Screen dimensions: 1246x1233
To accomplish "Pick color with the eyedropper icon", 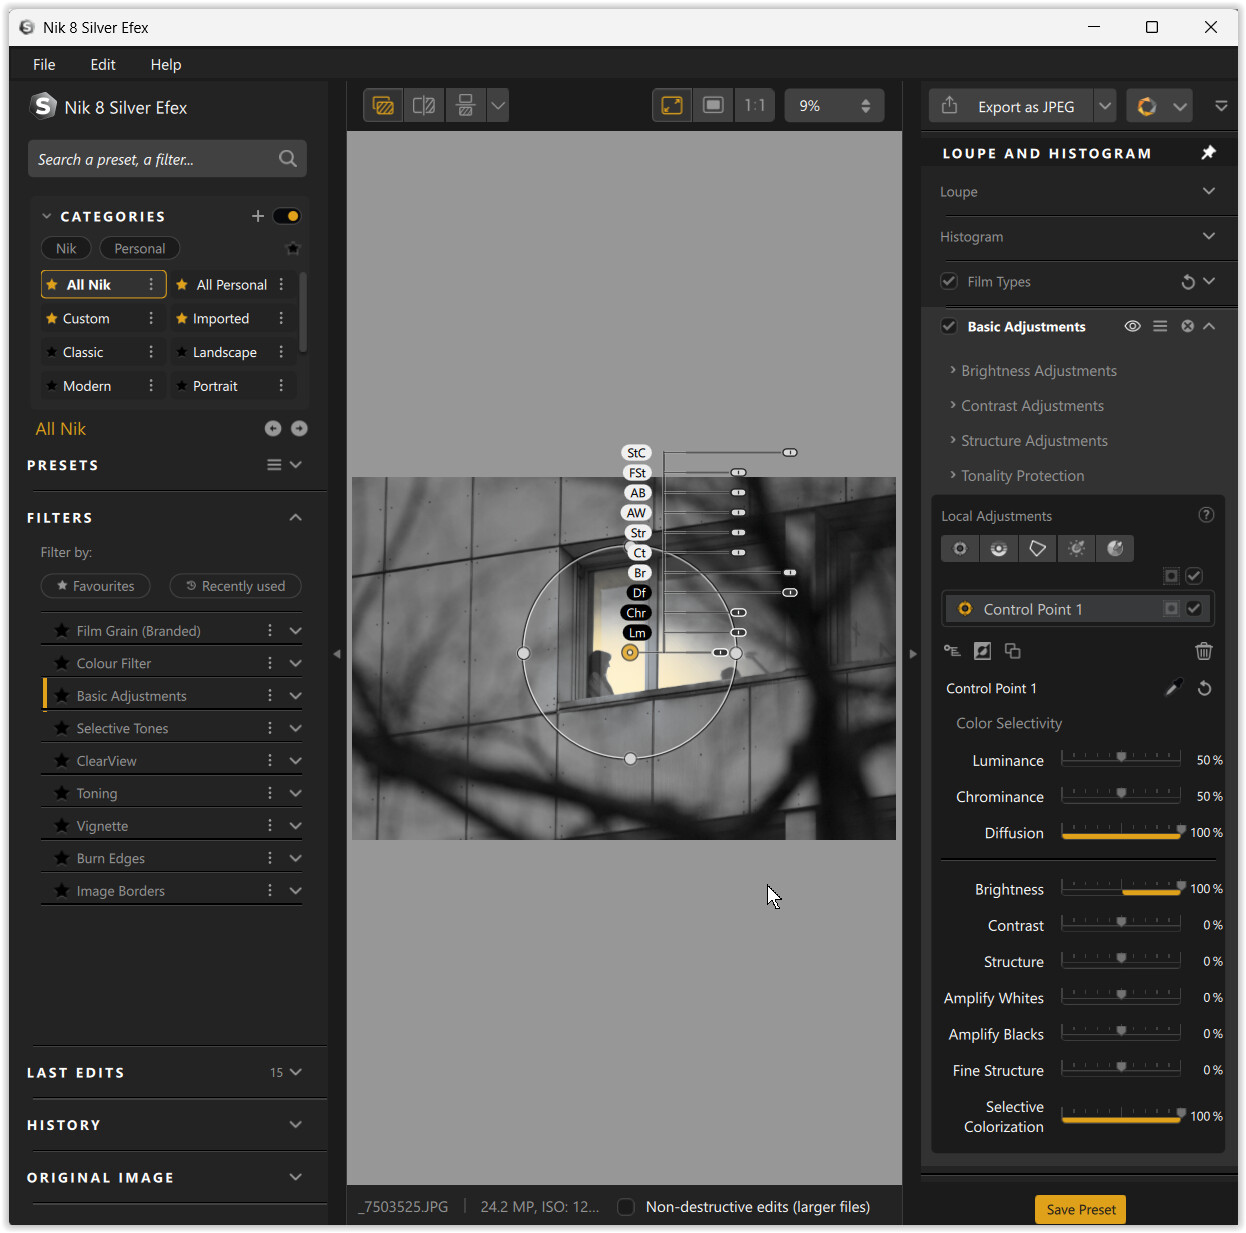I will [1173, 688].
